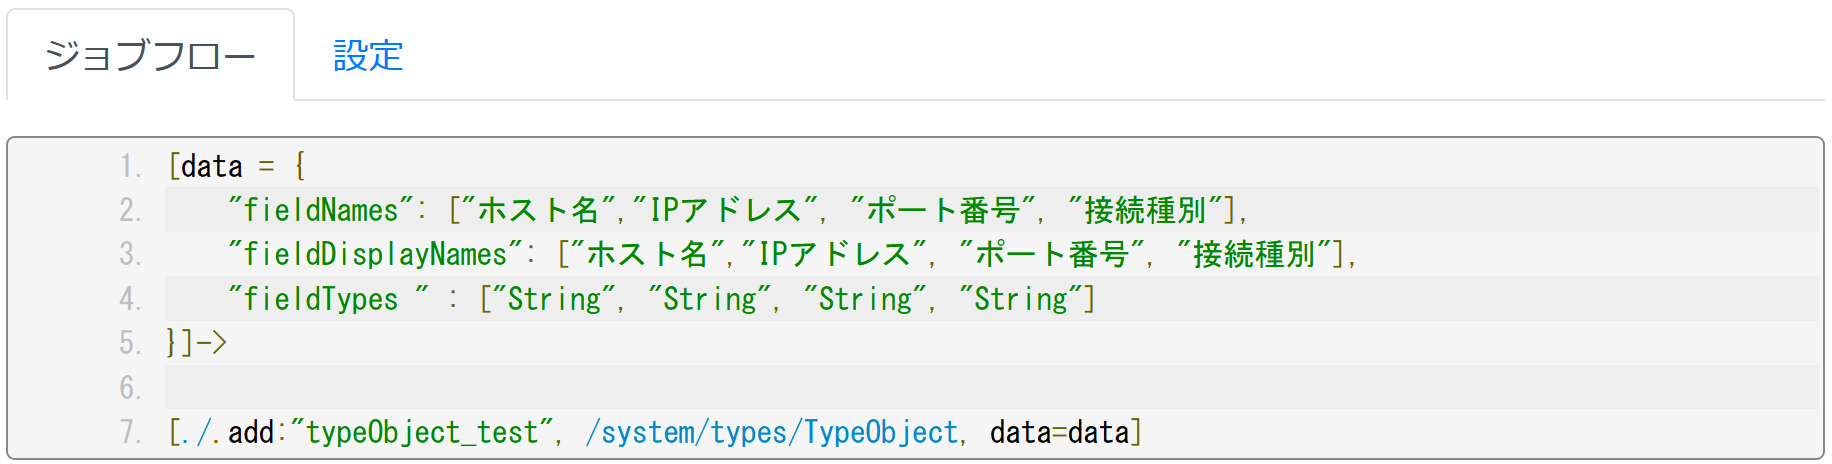This screenshot has width=1832, height=464.
Task: Click the data=data argument on line 7
Action: (1059, 432)
